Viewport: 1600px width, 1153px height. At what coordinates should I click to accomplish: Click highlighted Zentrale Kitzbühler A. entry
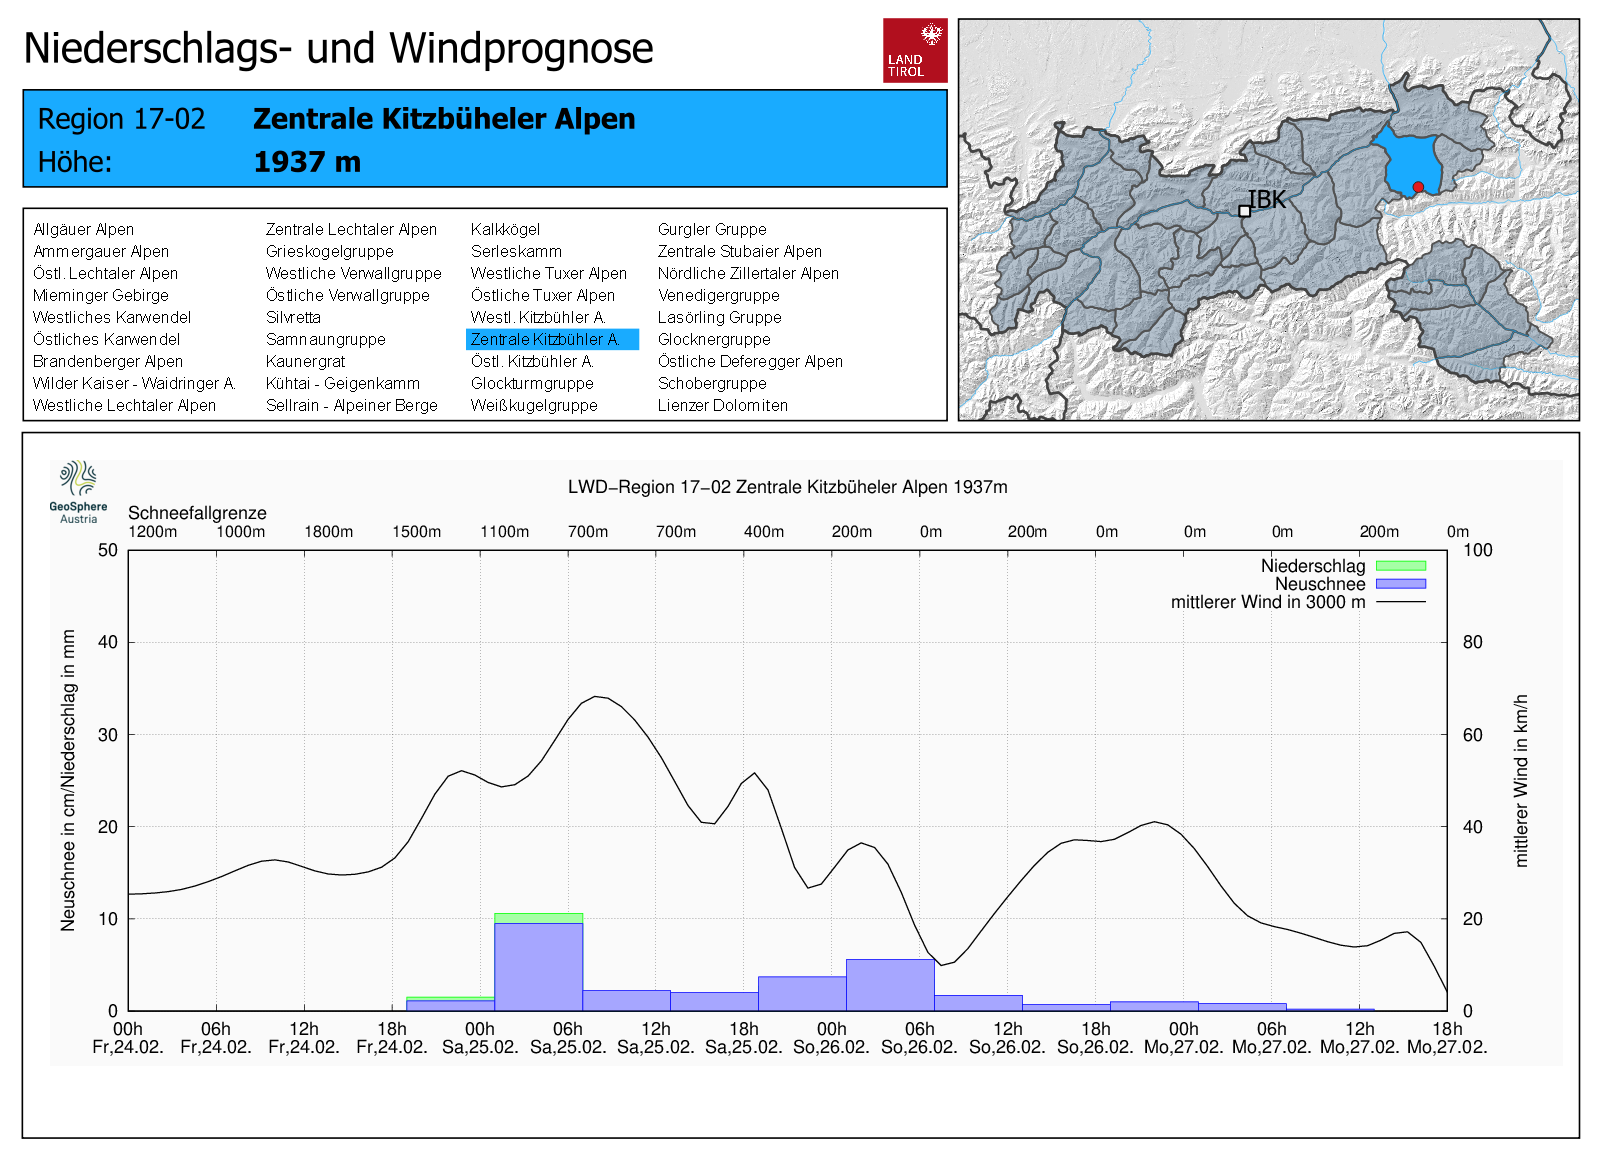pos(552,340)
